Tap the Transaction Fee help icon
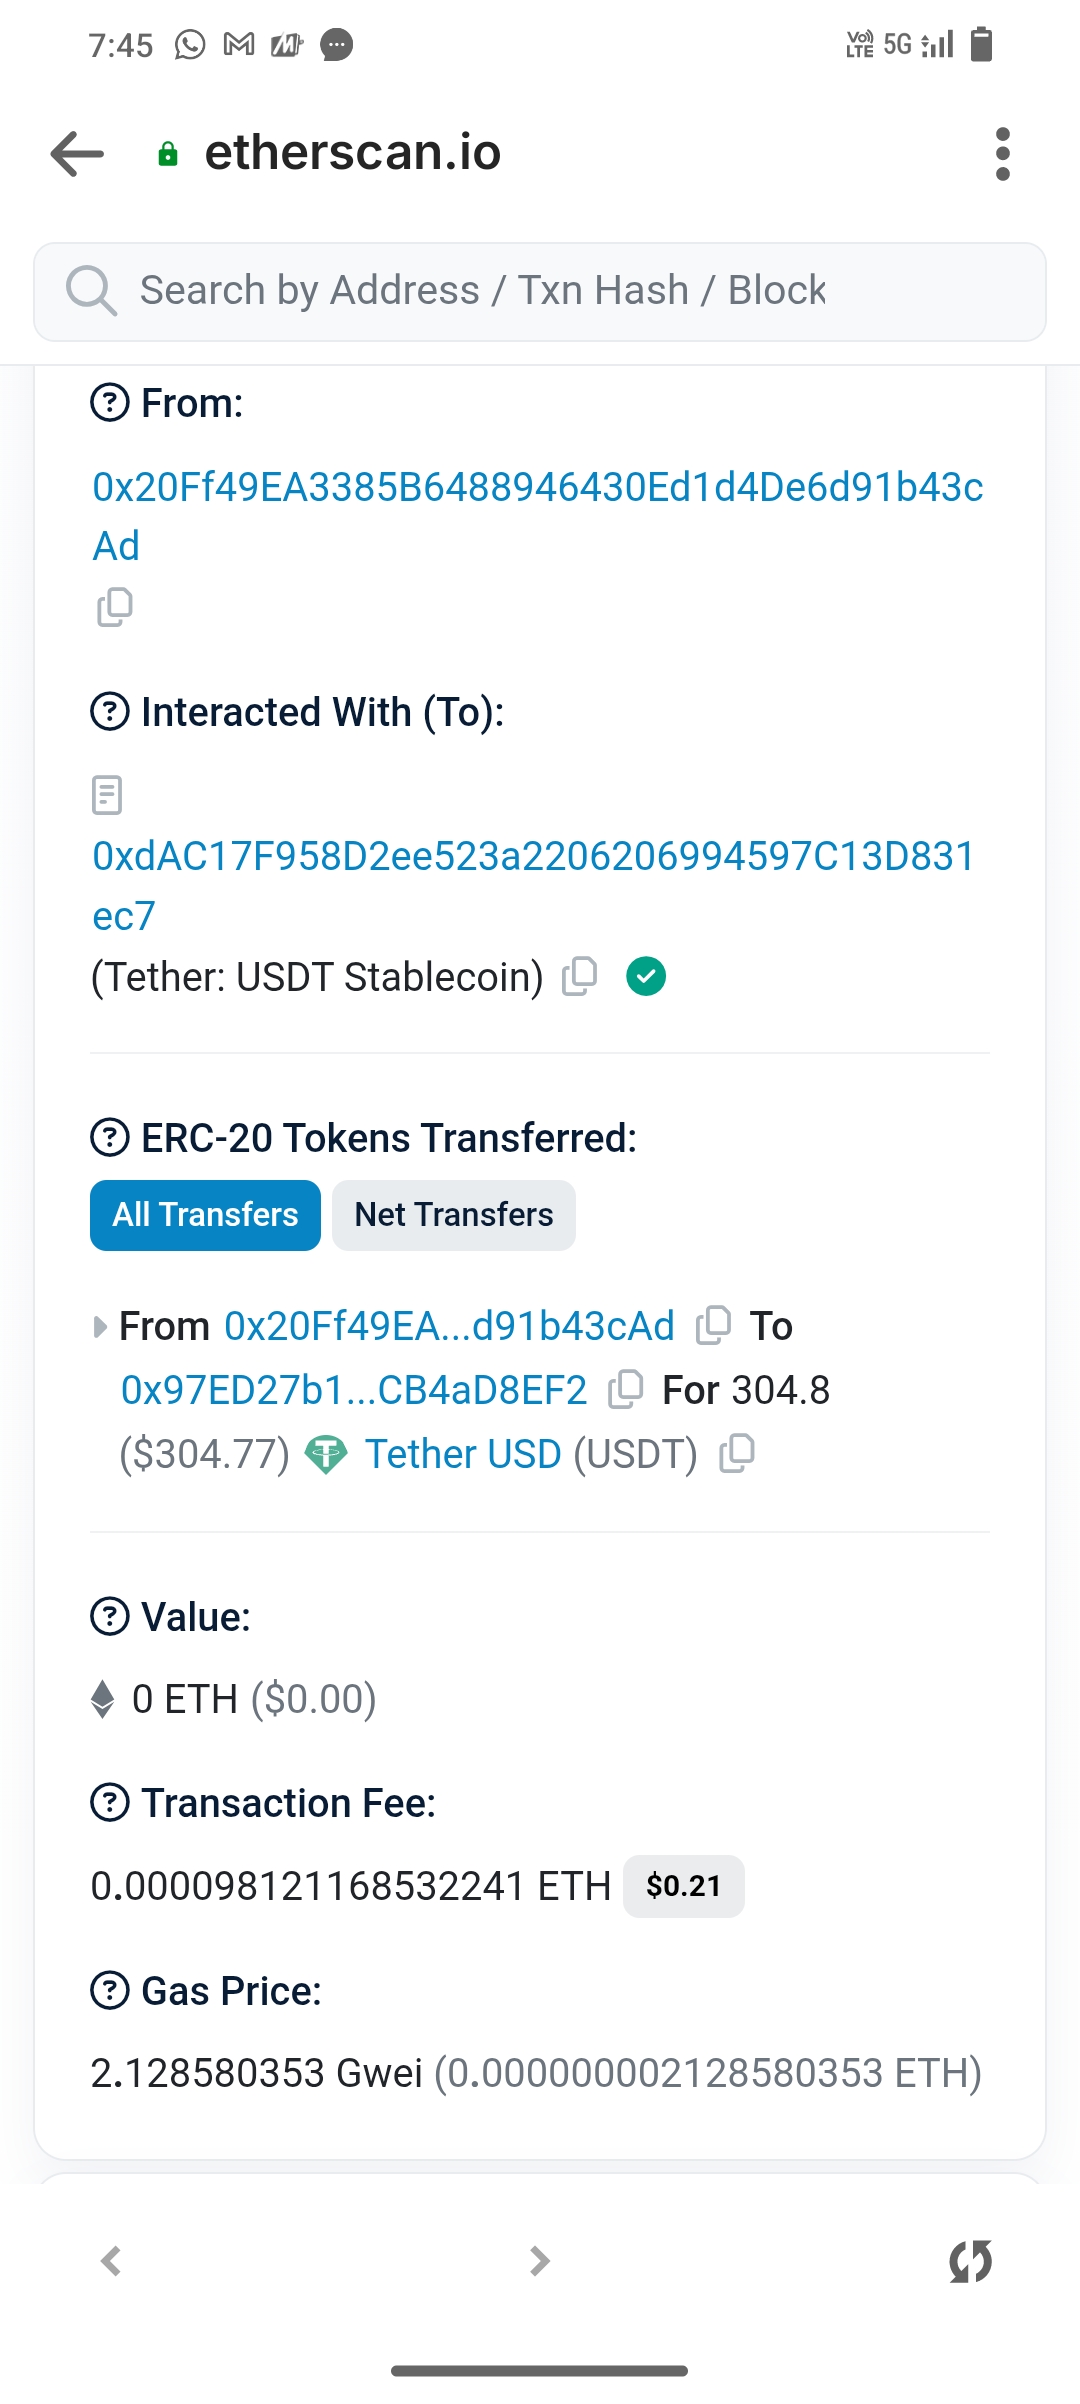 [x=110, y=1803]
